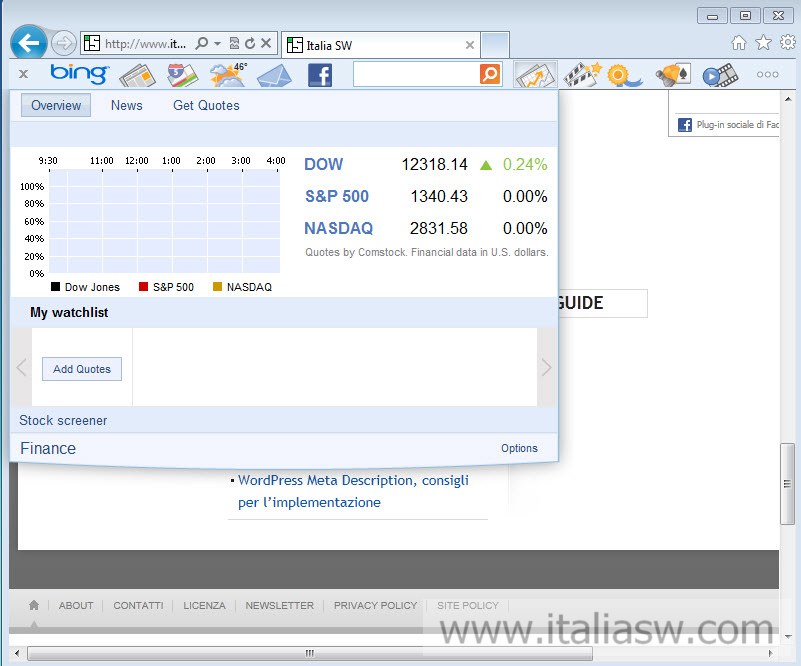
Task: Click the red S&P 500 legend swatch
Action: (x=144, y=287)
